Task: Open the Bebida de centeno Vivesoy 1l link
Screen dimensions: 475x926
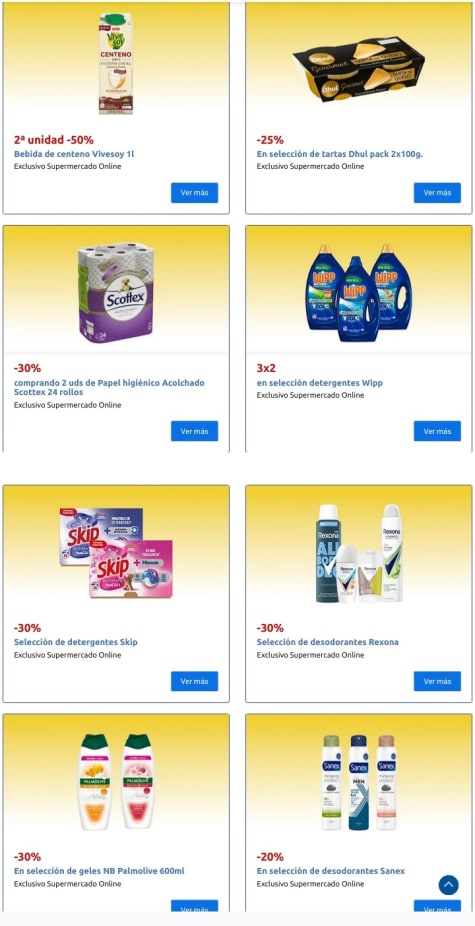Action: (x=74, y=154)
